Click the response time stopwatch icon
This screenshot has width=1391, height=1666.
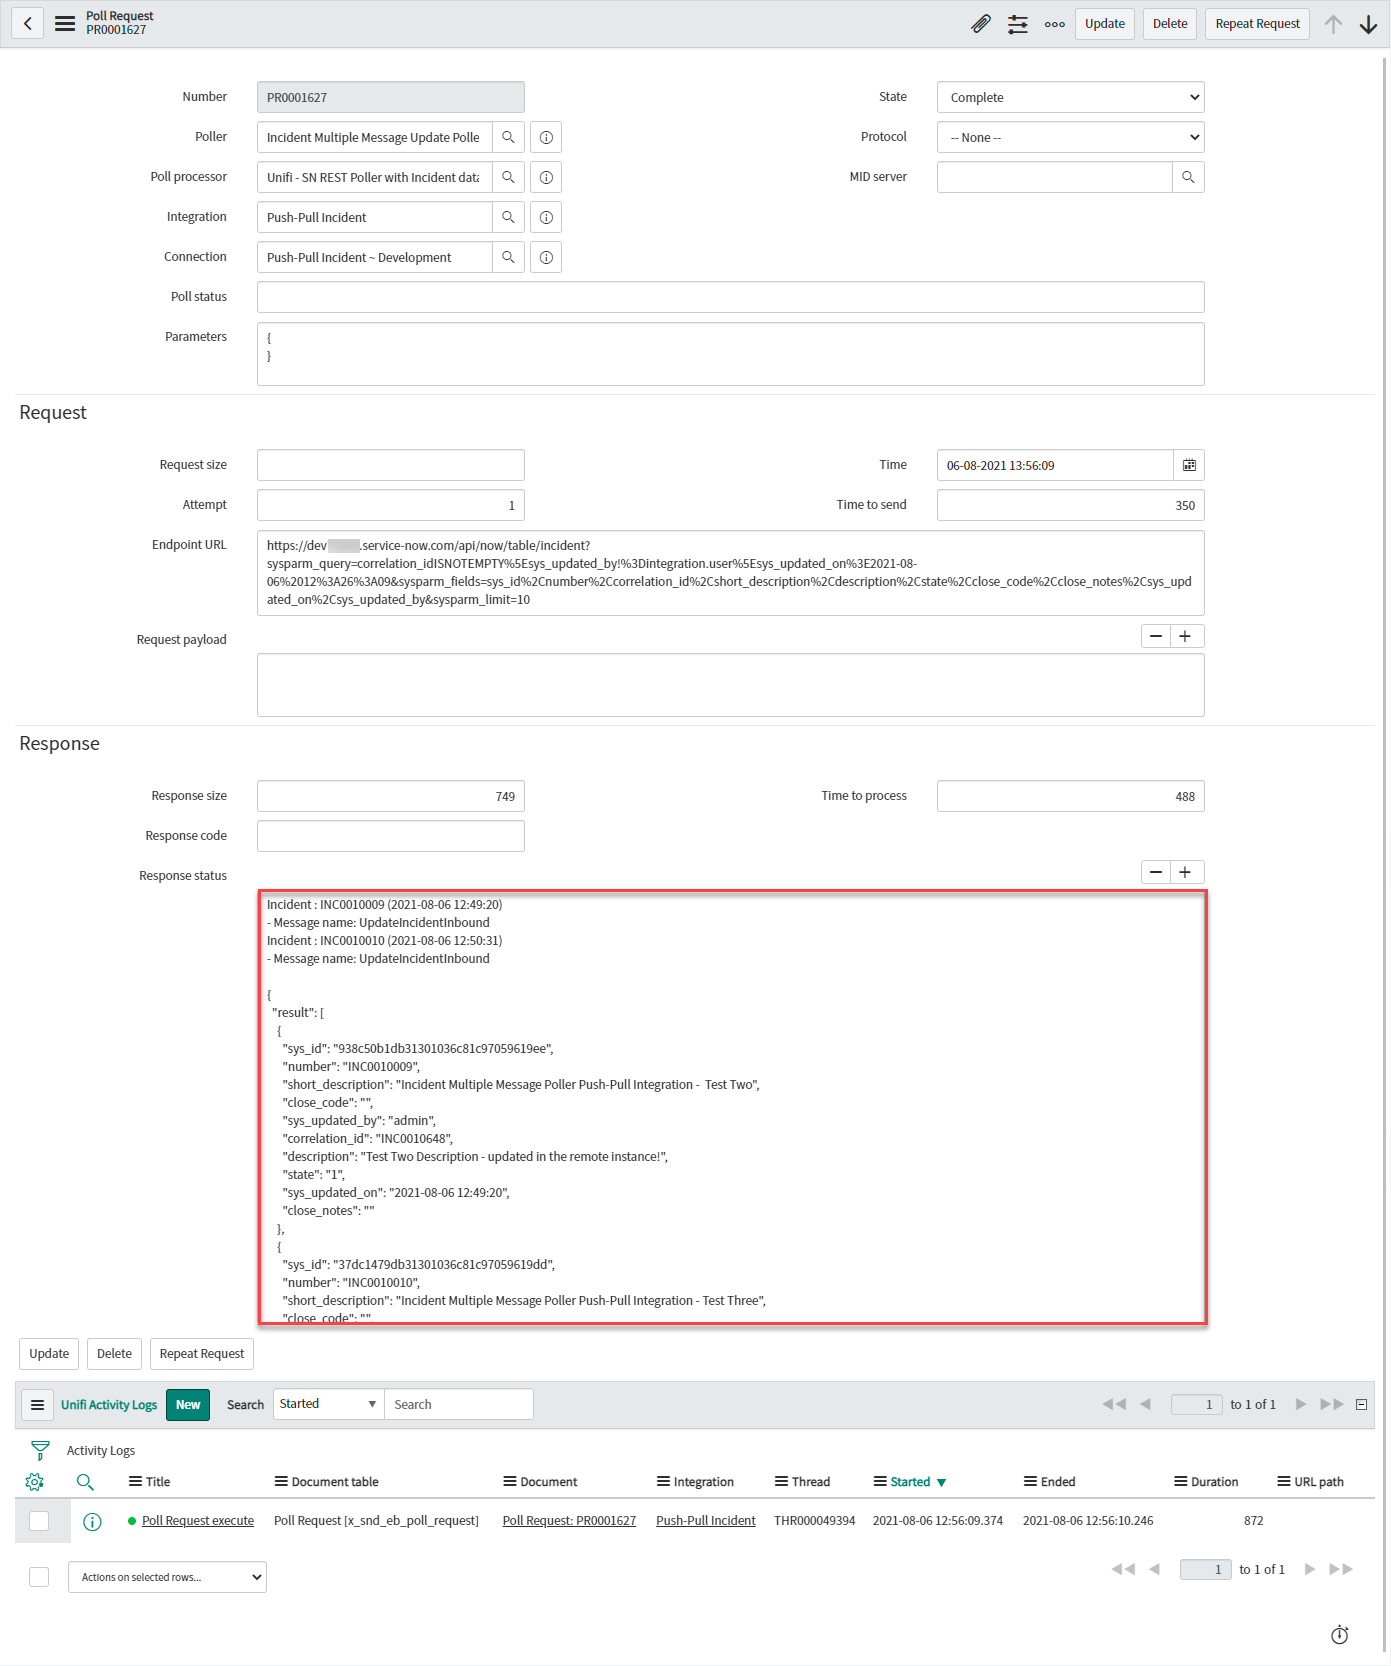point(1339,1635)
